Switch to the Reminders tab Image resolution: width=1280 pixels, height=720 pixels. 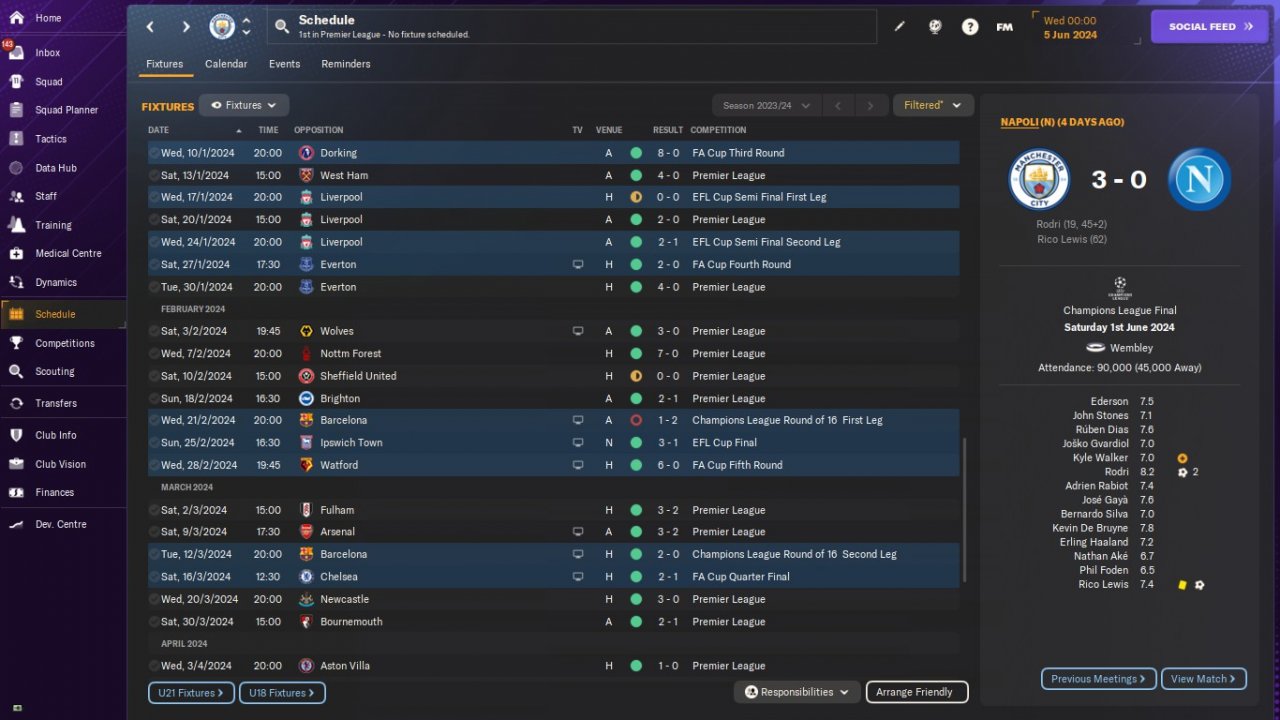pos(346,64)
